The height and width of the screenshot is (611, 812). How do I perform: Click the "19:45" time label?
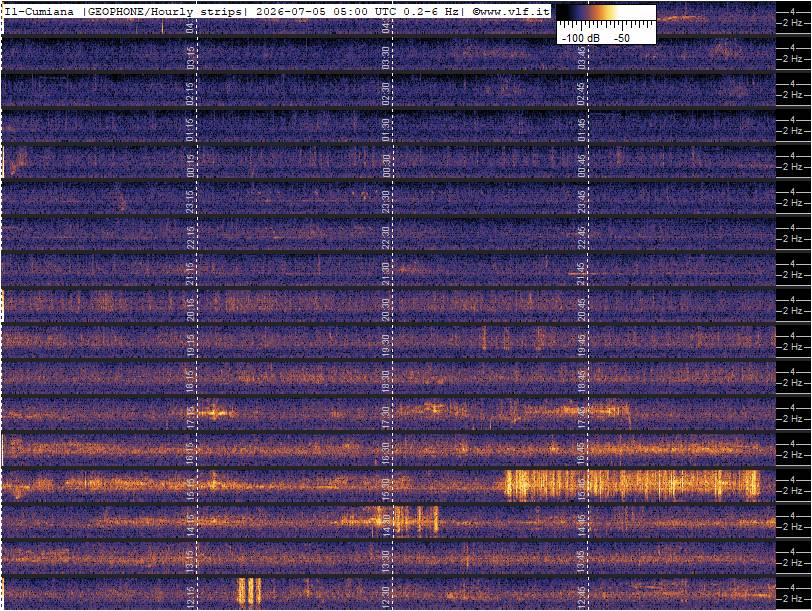(x=582, y=345)
